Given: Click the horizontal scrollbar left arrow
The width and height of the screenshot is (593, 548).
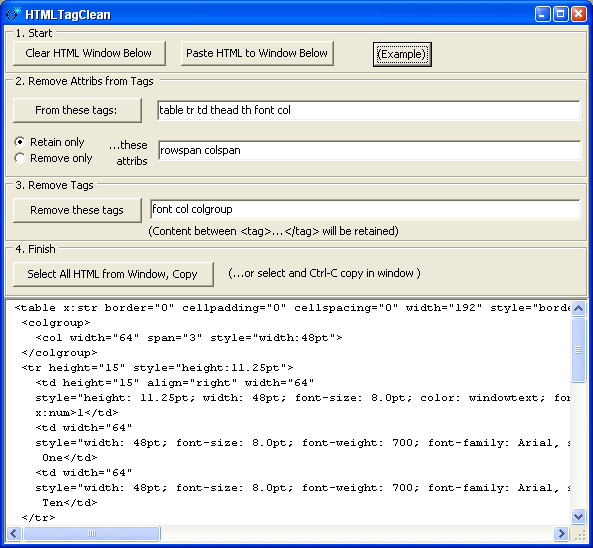Looking at the screenshot, I should pyautogui.click(x=14, y=534).
